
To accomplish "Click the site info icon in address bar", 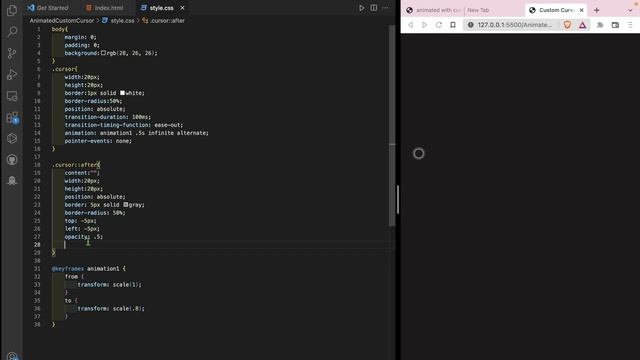I will (x=471, y=25).
